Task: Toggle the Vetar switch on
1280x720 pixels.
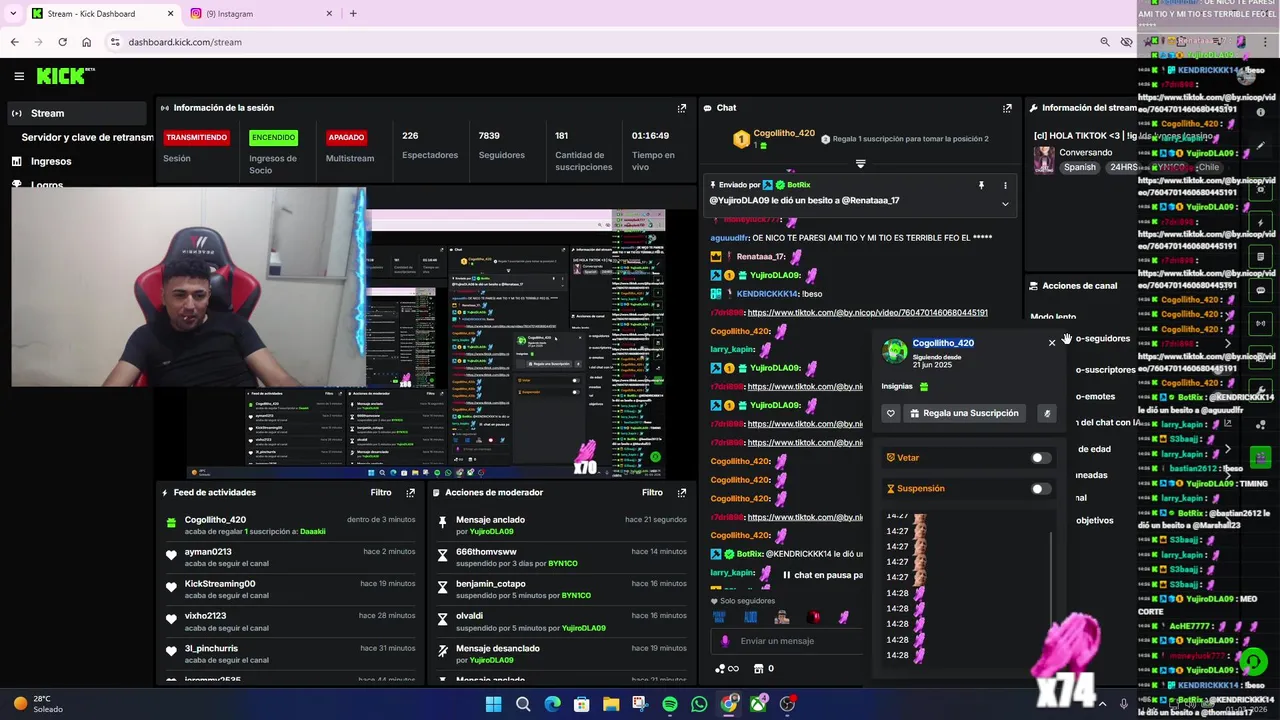Action: pyautogui.click(x=1040, y=458)
